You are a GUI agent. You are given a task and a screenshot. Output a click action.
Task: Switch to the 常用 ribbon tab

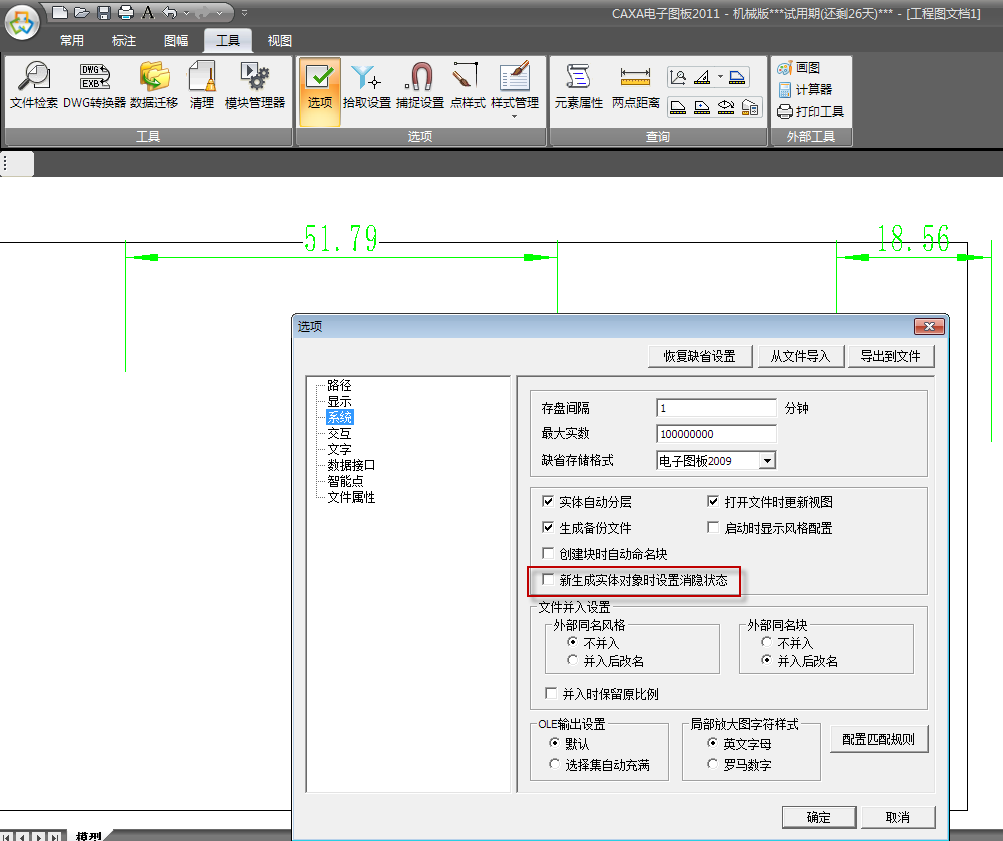[72, 41]
